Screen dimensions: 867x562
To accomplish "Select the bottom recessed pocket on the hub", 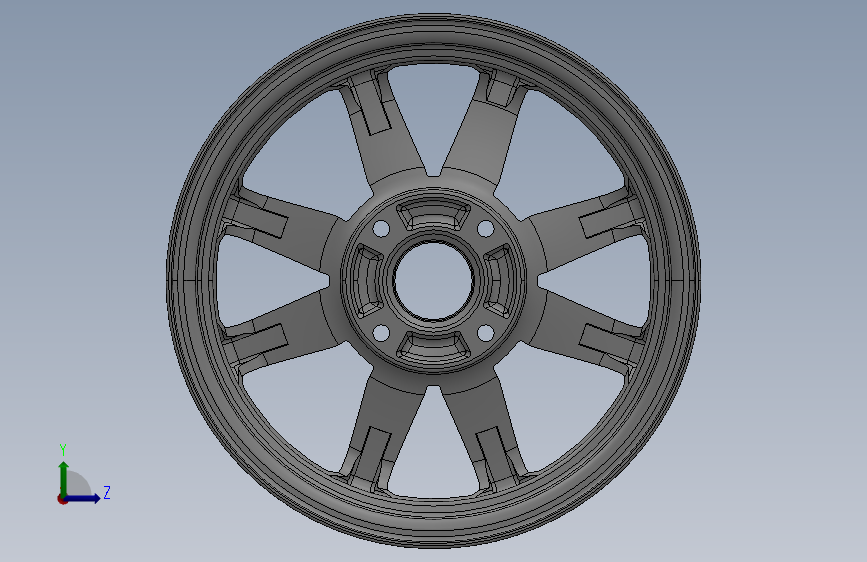I will [x=434, y=345].
